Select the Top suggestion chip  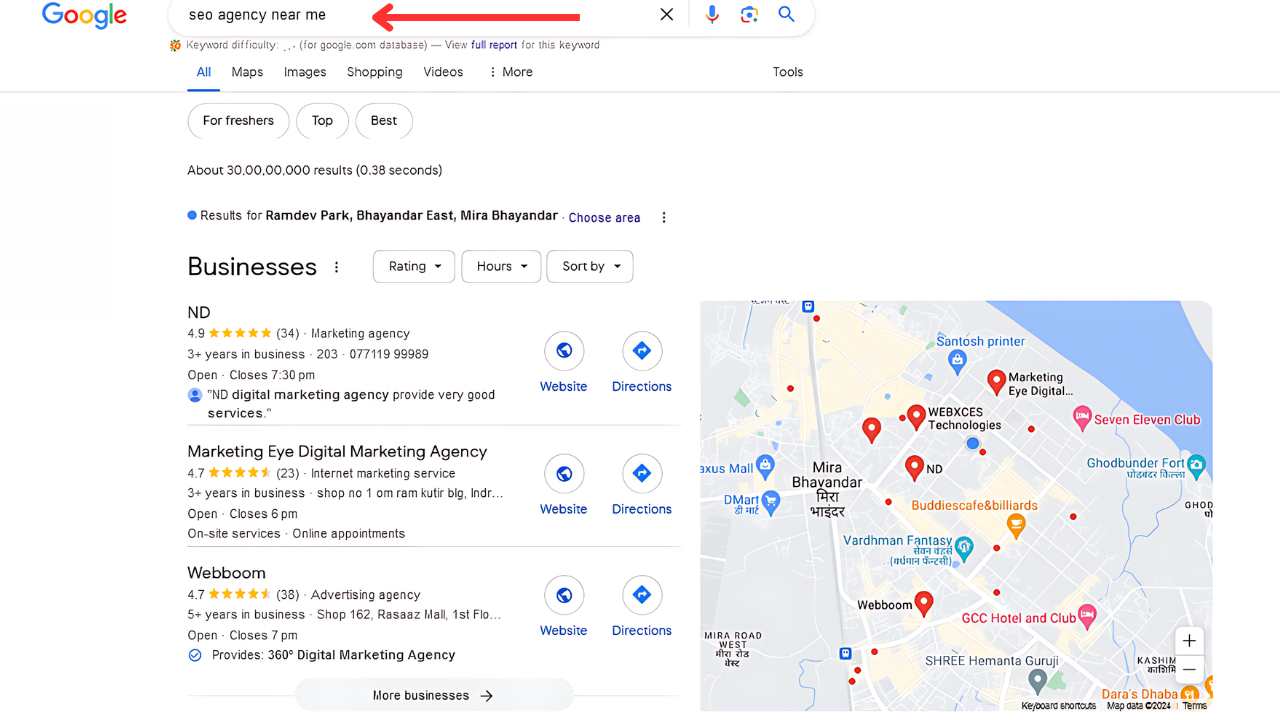coord(322,121)
